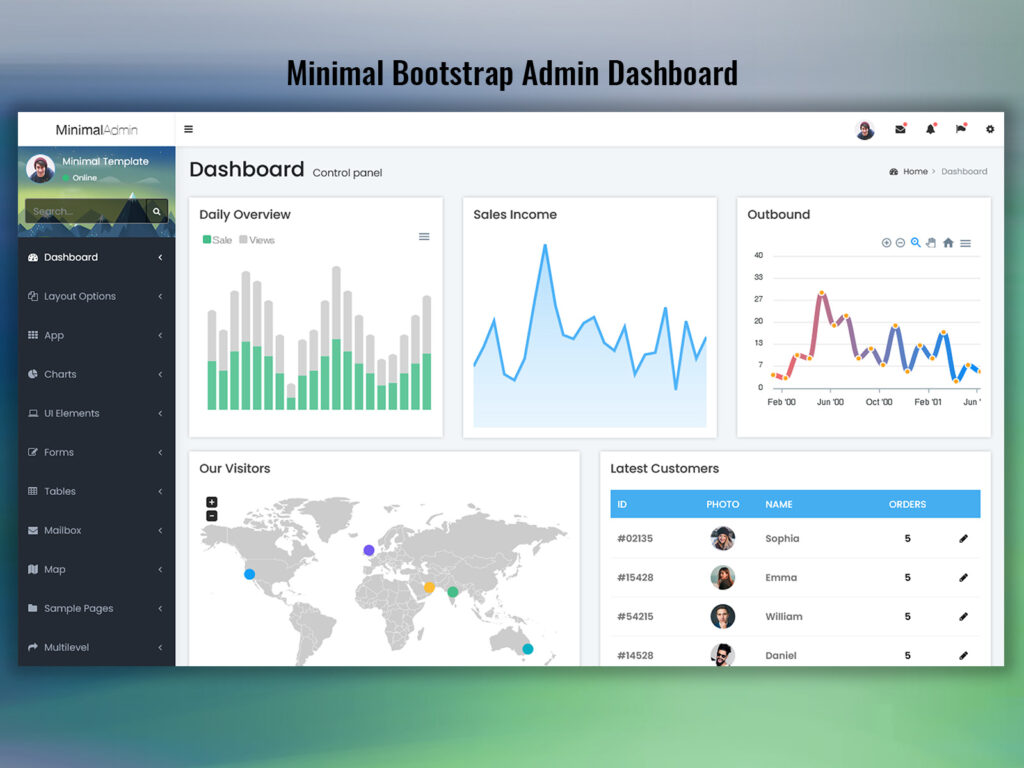The width and height of the screenshot is (1024, 768).
Task: Sort table by NAME column header
Action: pos(778,504)
